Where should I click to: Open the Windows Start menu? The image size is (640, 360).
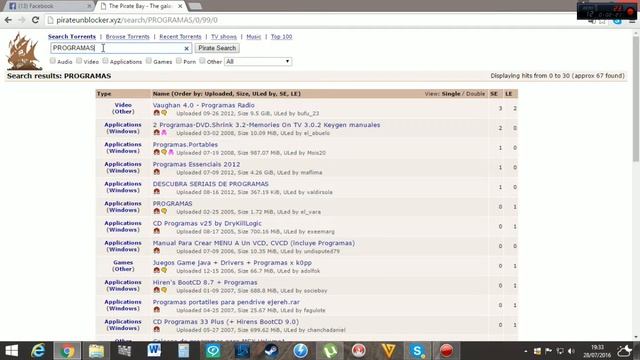point(11,351)
